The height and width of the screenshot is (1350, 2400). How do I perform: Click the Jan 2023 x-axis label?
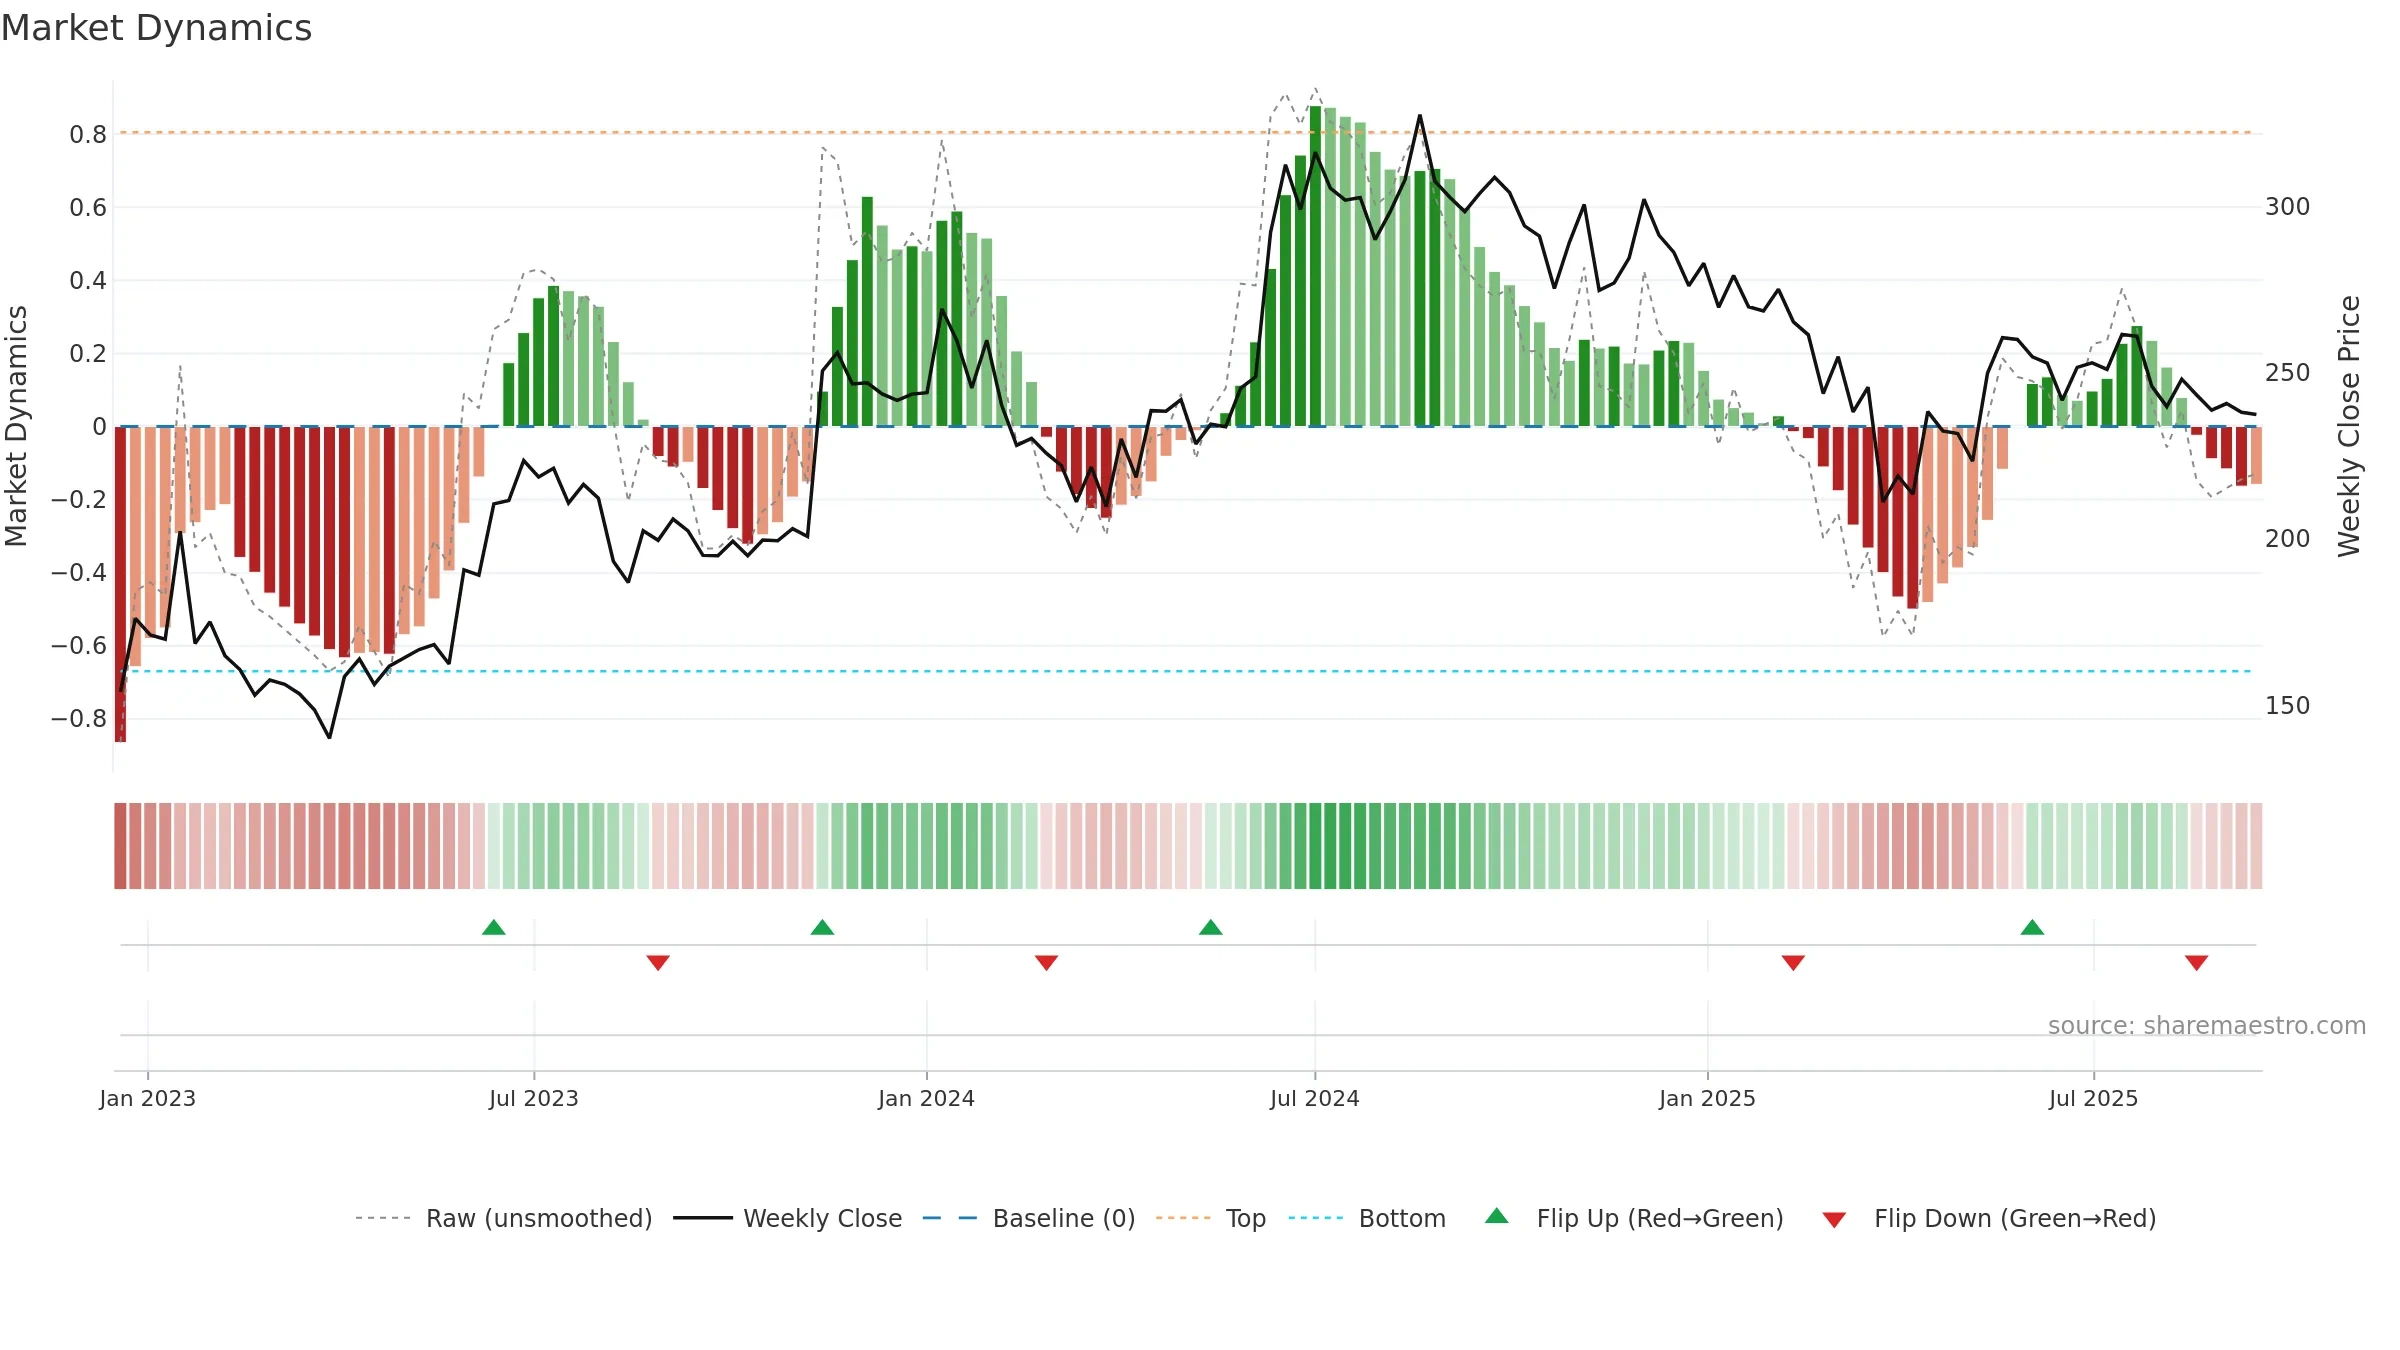[x=148, y=1098]
